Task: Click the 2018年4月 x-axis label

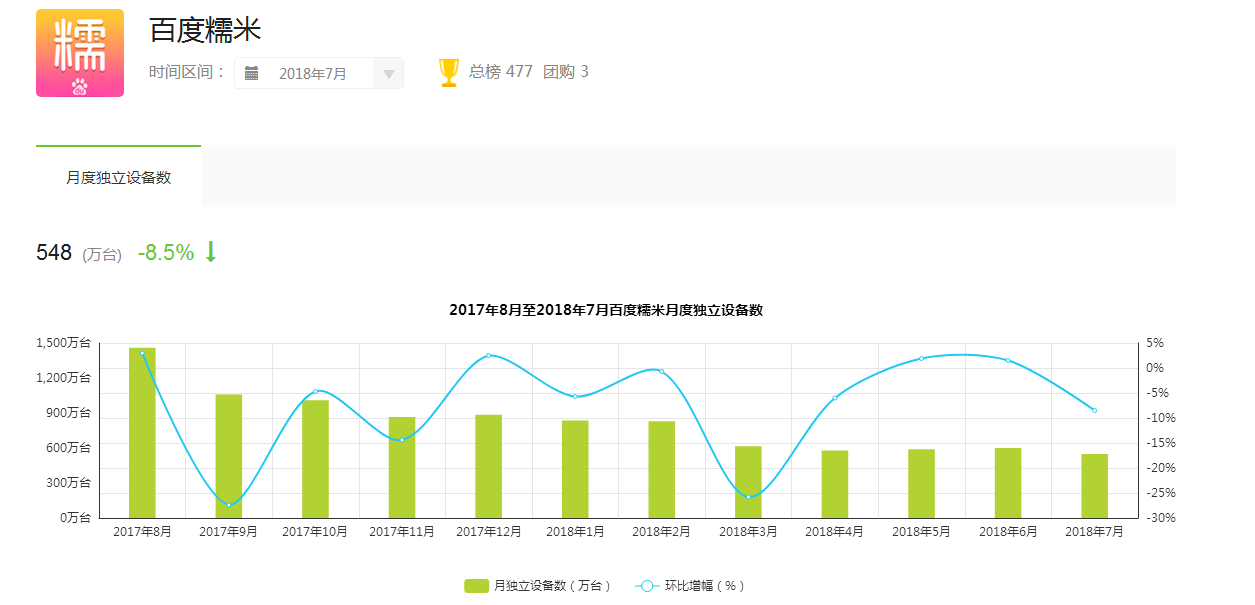Action: 835,532
